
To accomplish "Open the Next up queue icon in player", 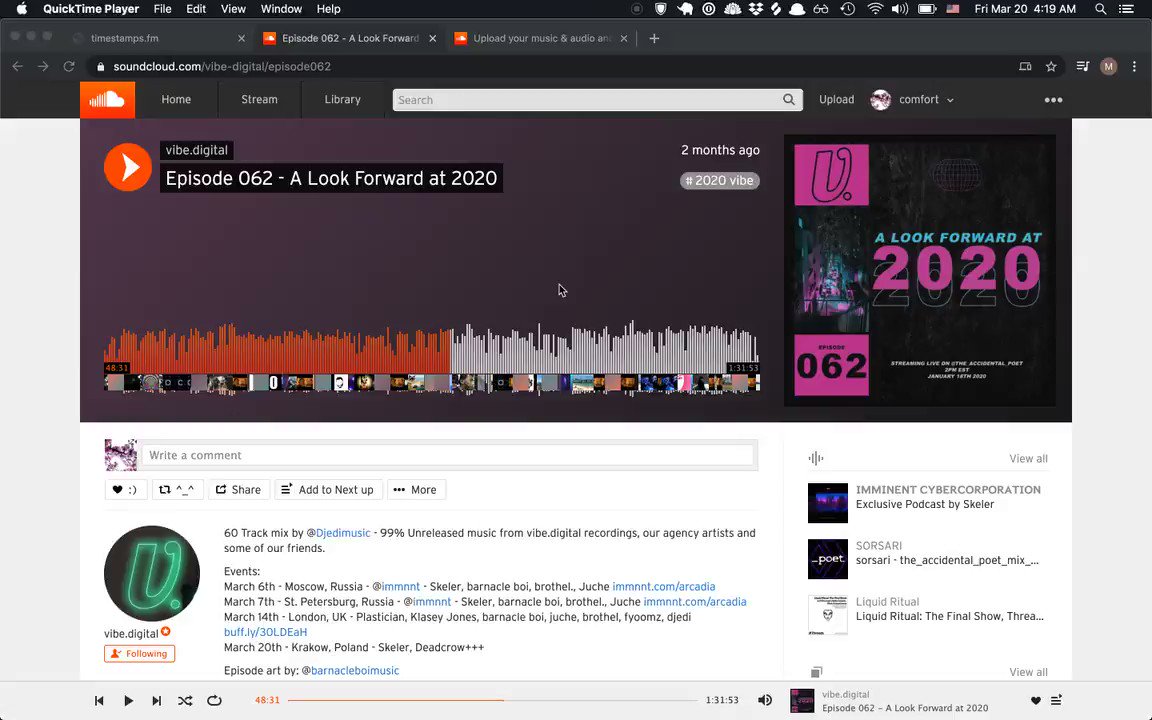I will 1056,700.
